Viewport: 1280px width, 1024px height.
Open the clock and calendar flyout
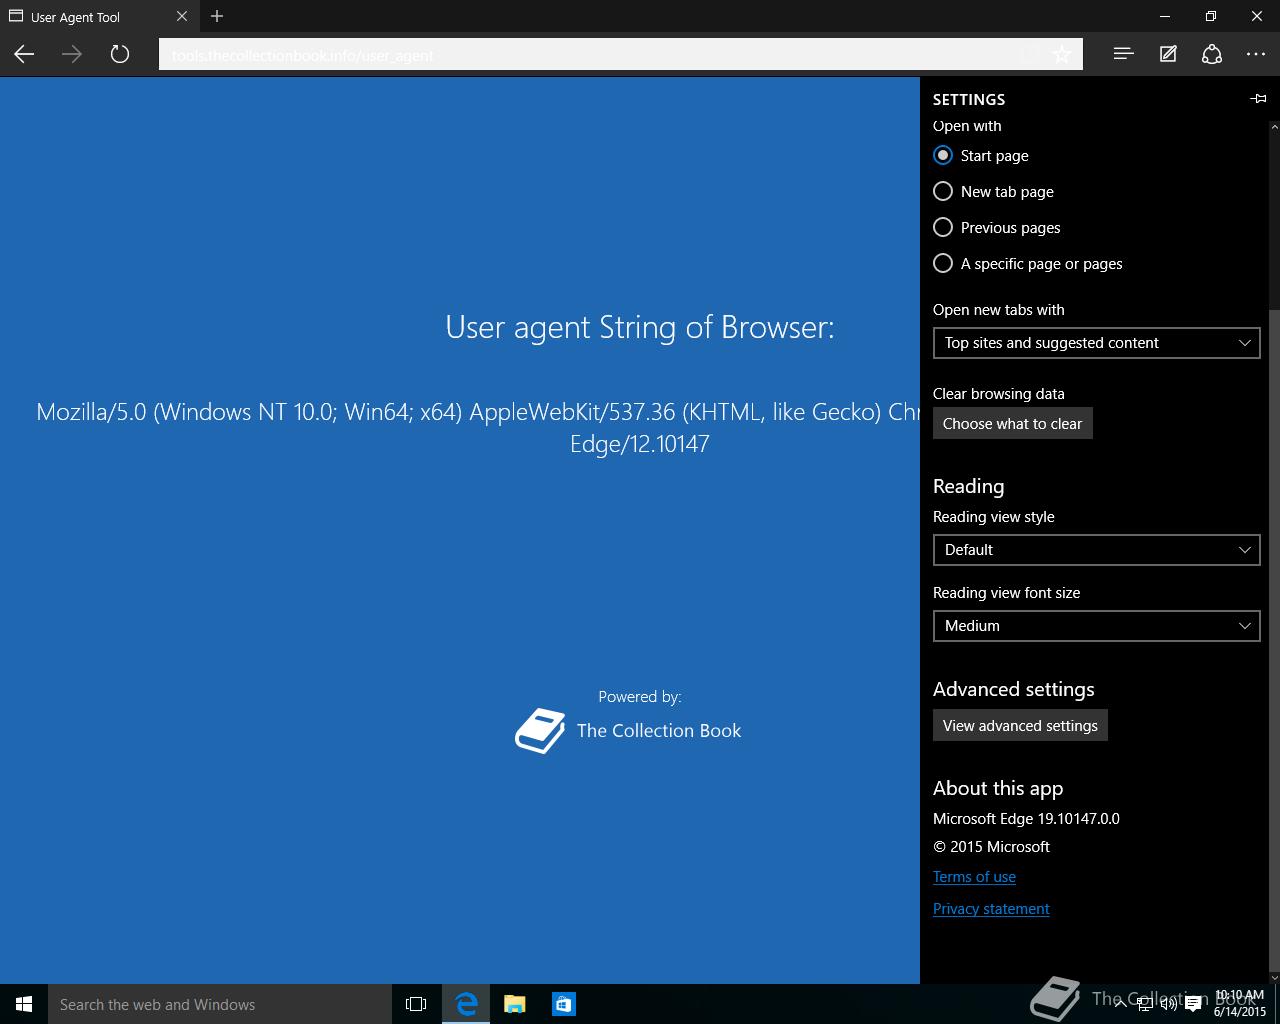coord(1240,1004)
